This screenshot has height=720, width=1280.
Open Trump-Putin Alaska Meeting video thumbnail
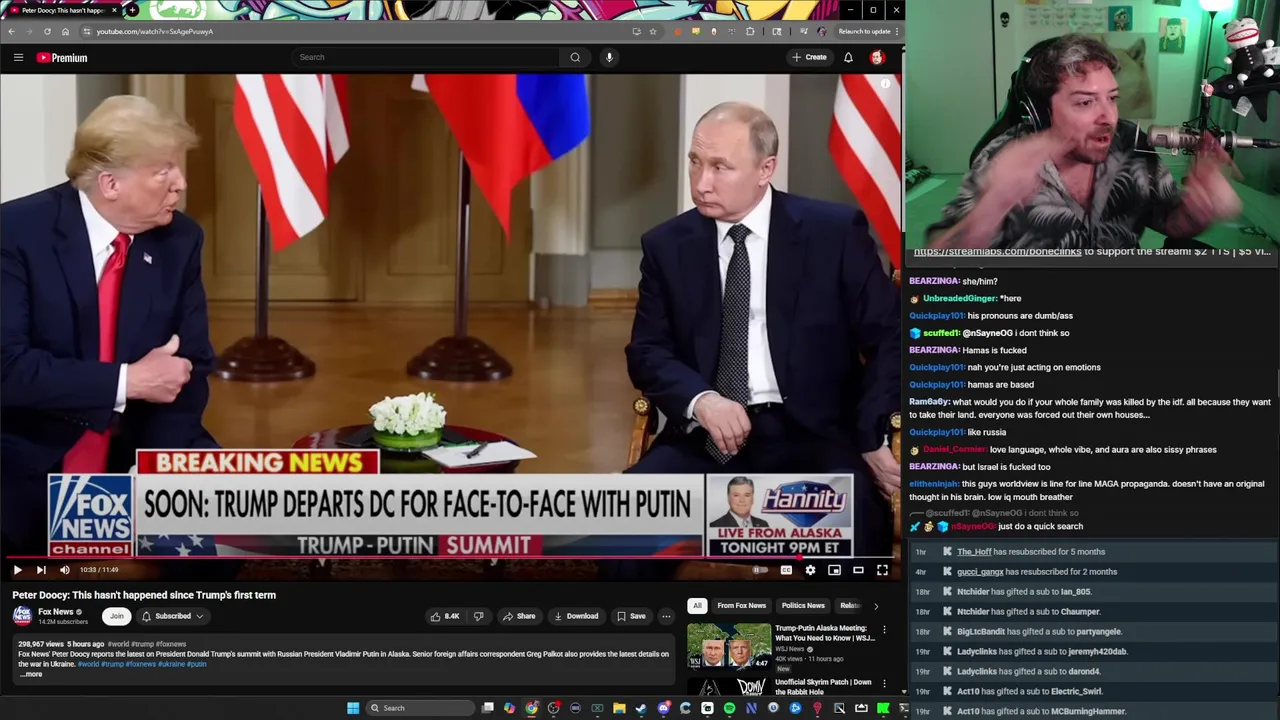click(729, 646)
